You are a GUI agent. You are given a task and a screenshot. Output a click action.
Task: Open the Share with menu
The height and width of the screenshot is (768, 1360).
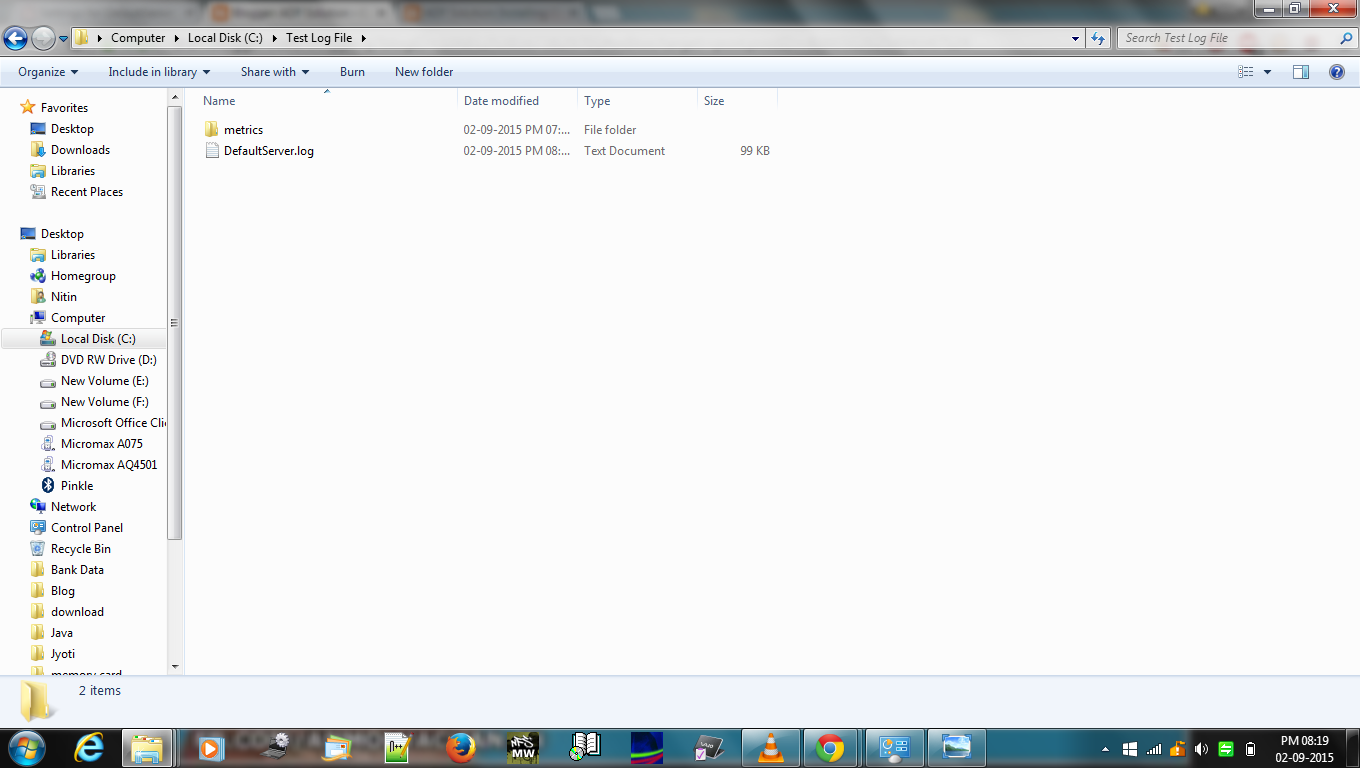pos(275,72)
